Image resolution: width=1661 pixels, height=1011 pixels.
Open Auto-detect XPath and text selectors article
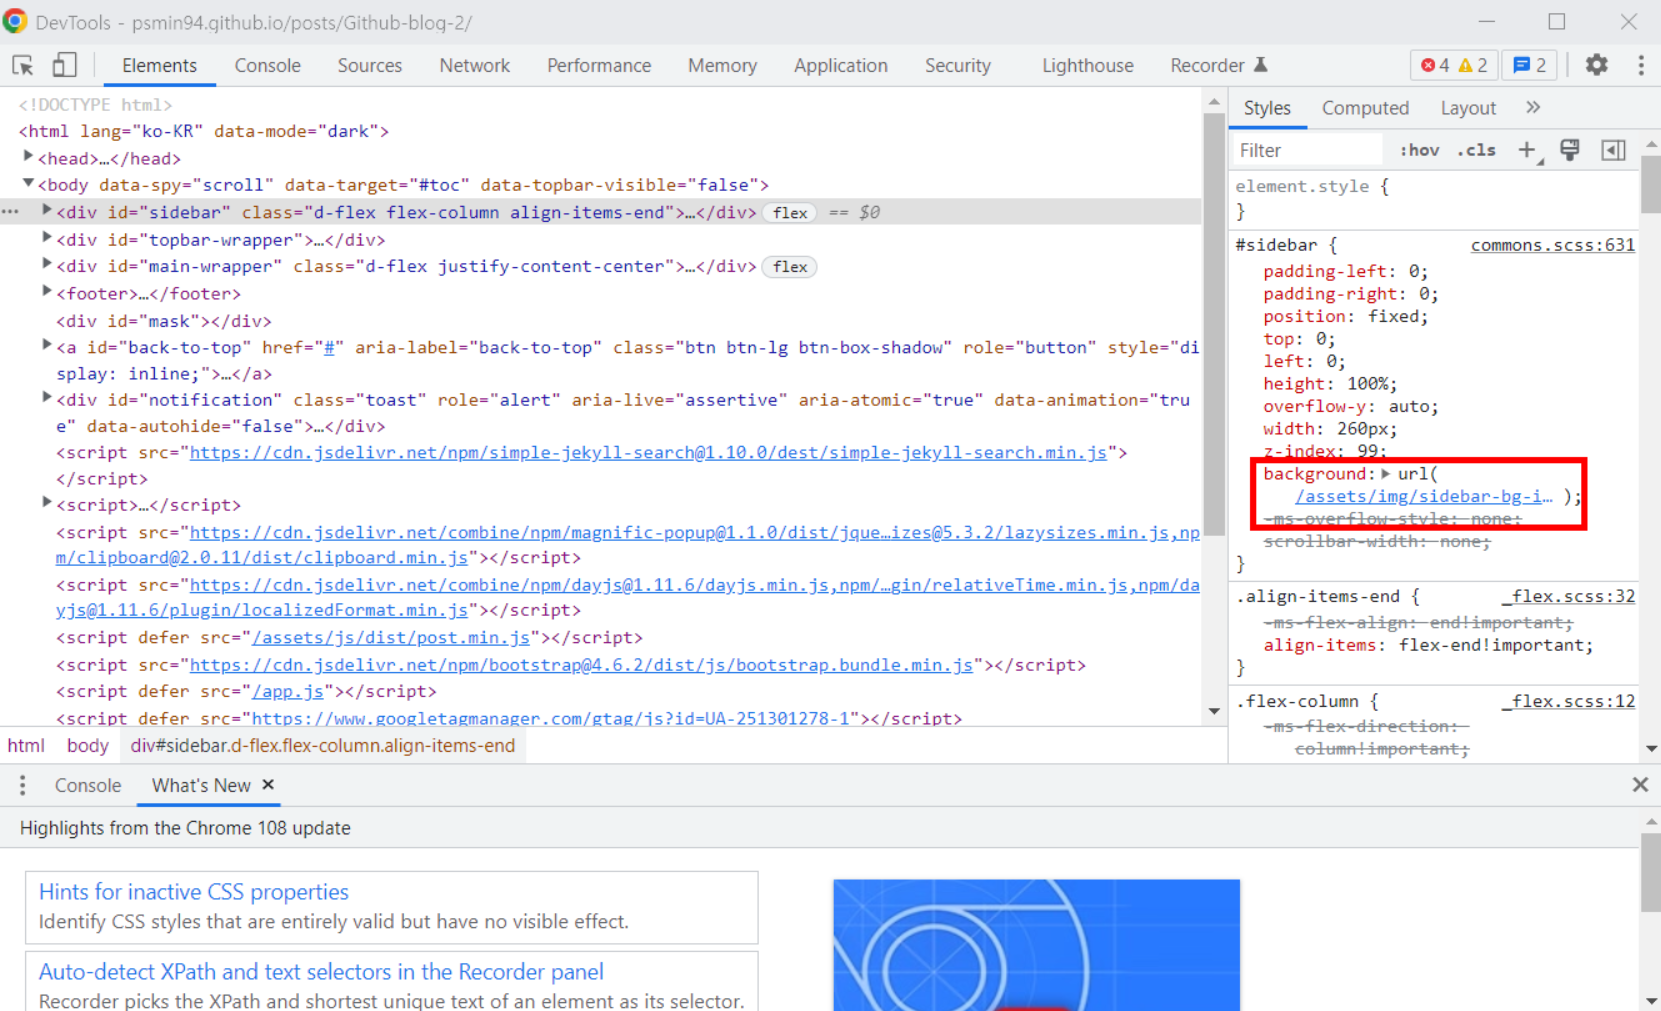tap(321, 971)
